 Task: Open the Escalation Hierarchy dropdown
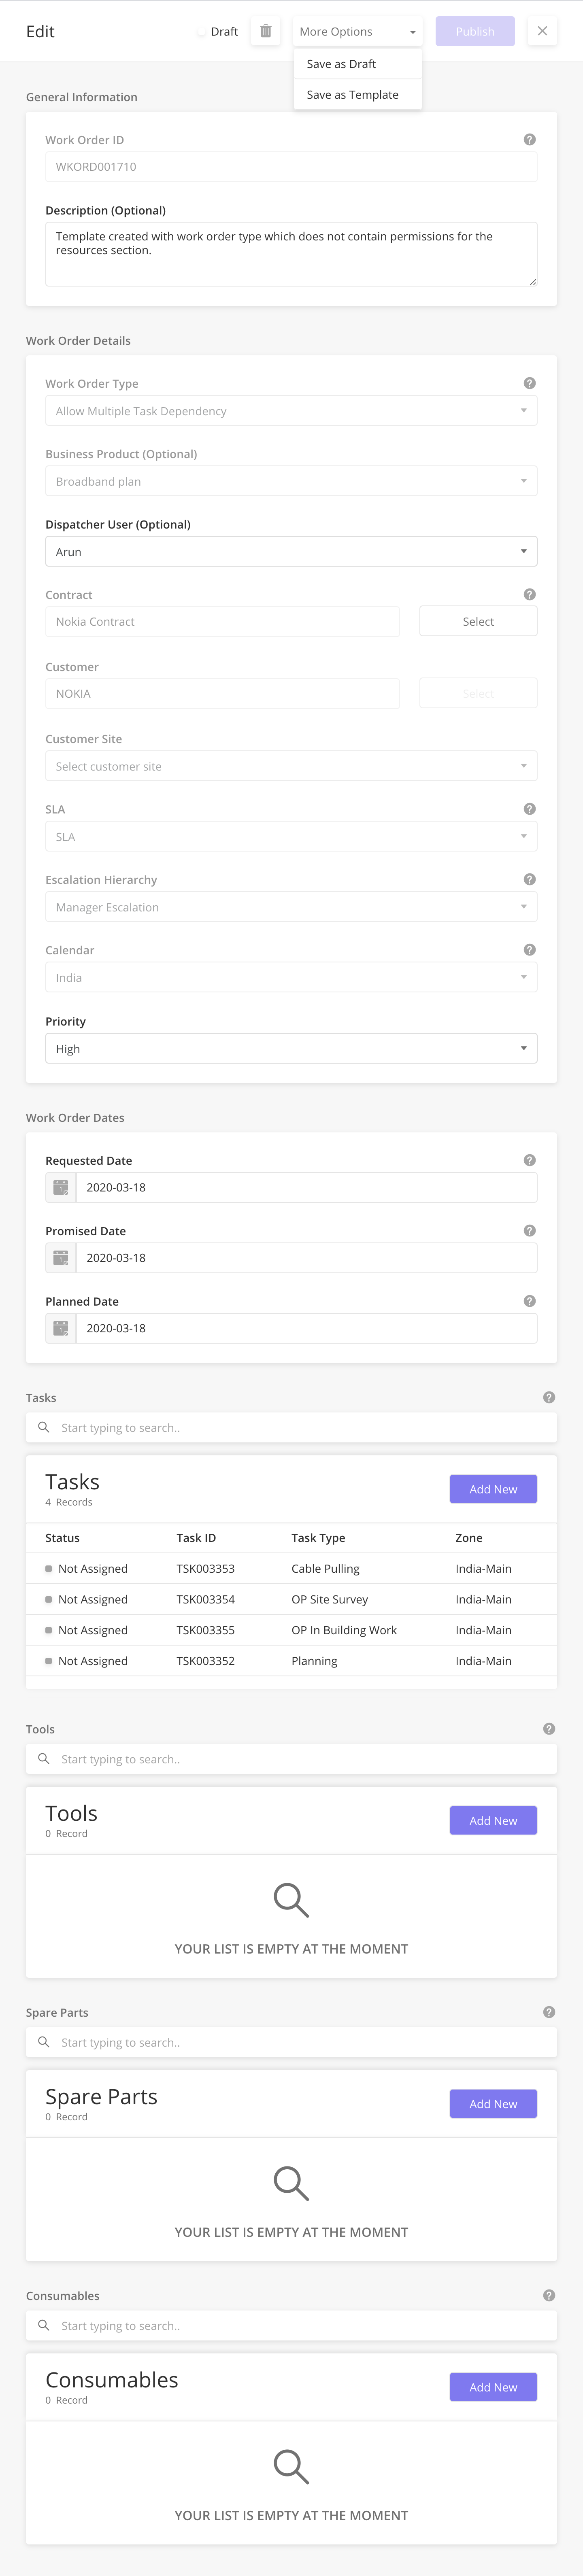[x=291, y=907]
